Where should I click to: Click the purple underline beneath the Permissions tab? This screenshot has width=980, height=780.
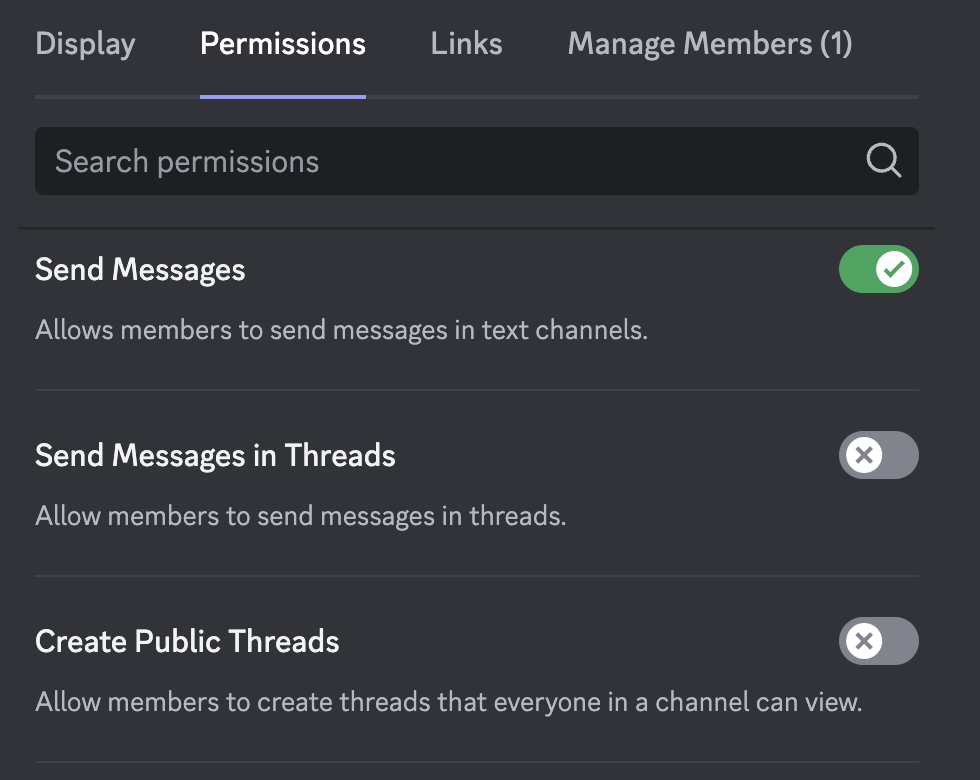282,97
